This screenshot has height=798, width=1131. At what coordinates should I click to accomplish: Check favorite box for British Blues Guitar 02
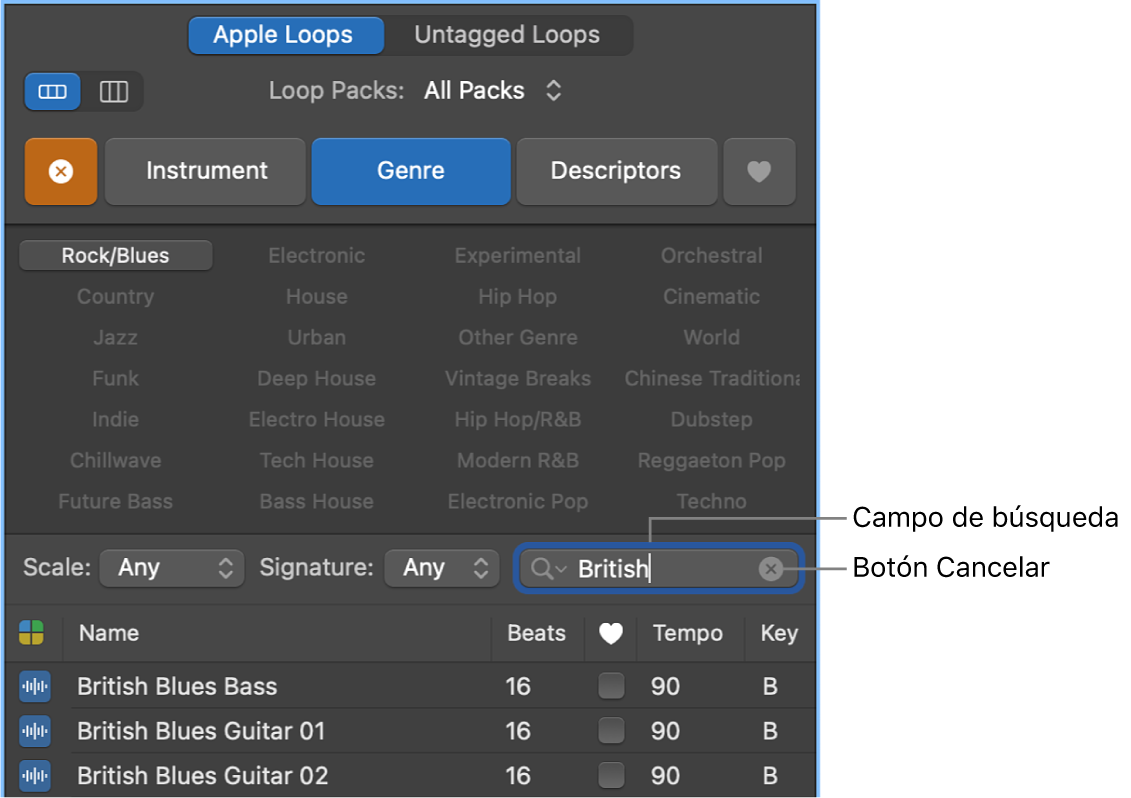[610, 775]
